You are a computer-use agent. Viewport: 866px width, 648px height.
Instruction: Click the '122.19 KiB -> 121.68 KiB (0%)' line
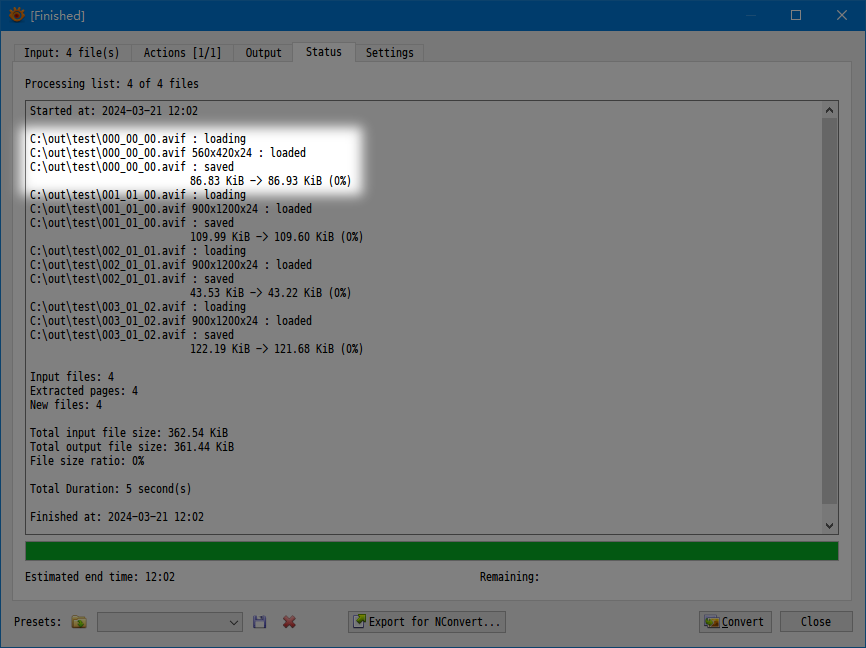pos(277,349)
